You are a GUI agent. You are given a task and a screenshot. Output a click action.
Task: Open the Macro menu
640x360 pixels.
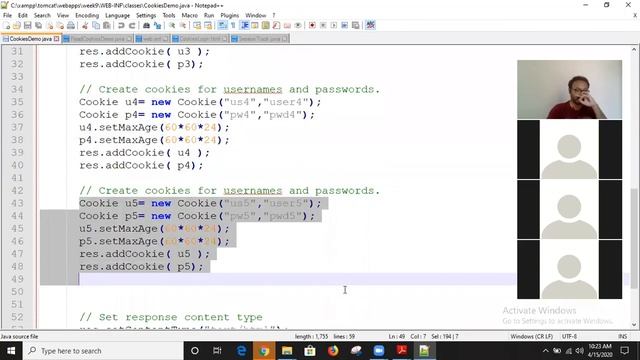click(x=189, y=15)
